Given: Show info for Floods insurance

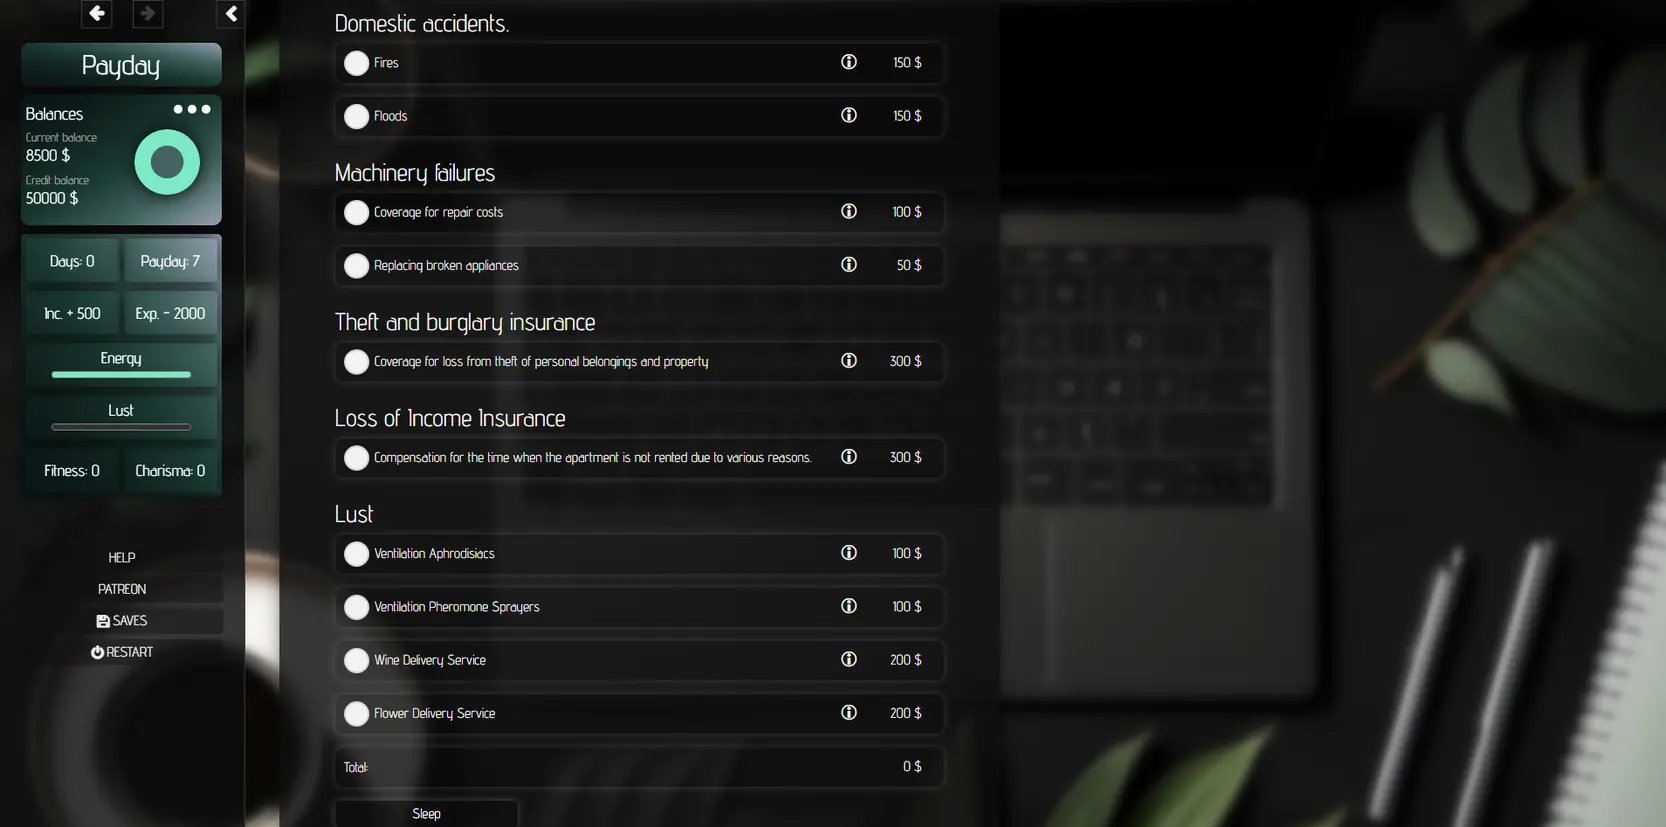Looking at the screenshot, I should coord(849,116).
